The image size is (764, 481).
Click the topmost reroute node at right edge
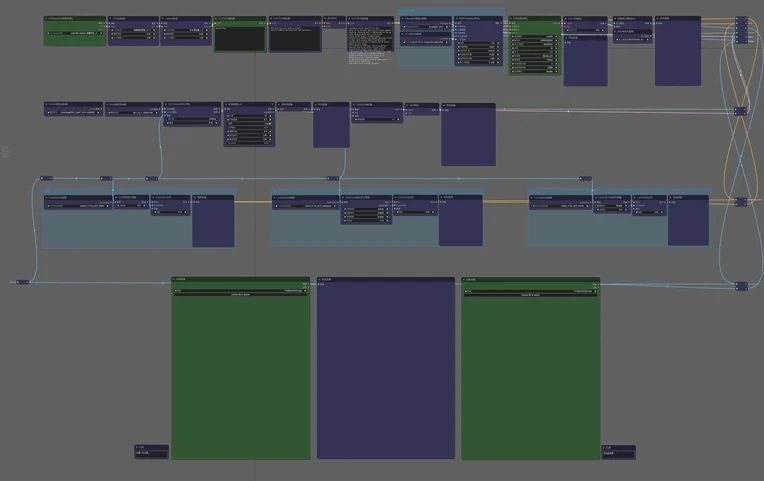coord(741,19)
